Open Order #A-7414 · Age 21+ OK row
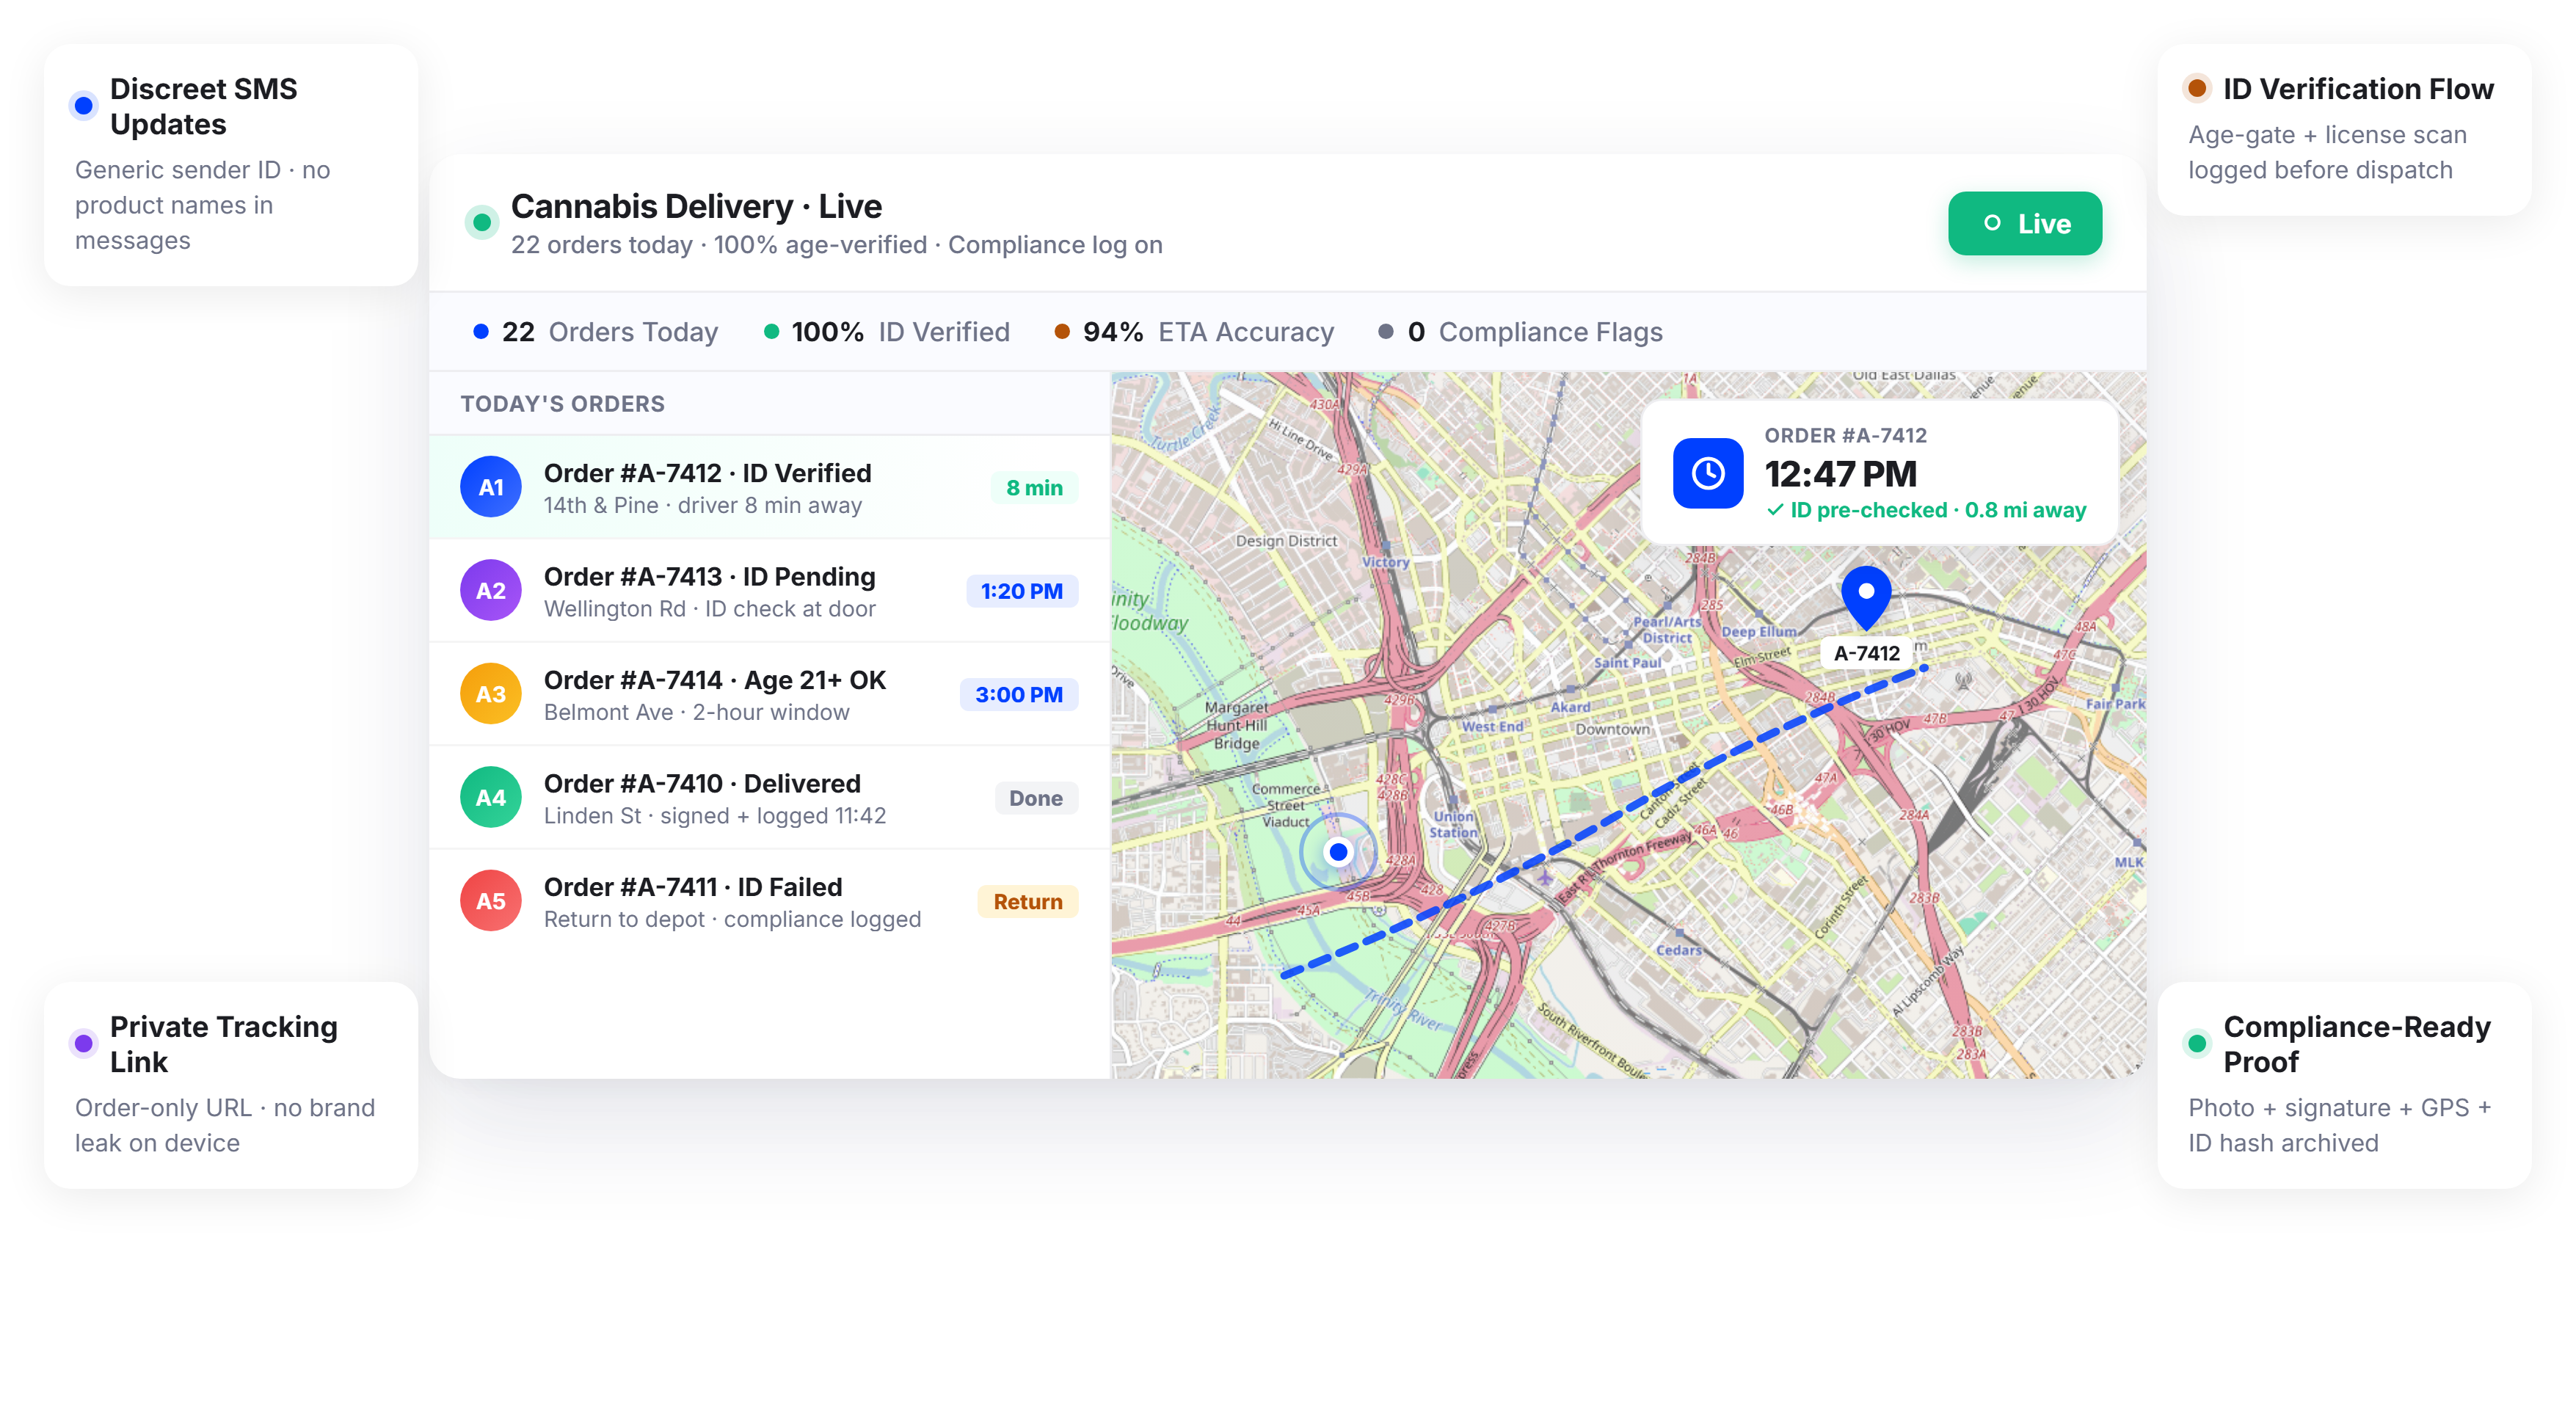 pyautogui.click(x=769, y=694)
